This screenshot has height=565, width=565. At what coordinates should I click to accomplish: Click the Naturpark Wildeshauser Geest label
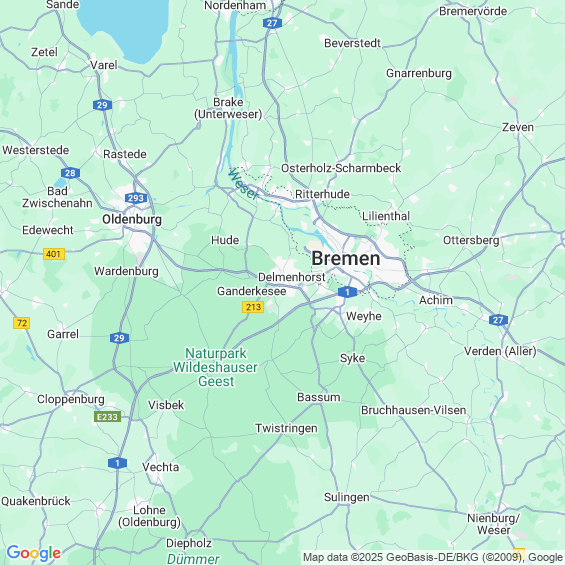tap(215, 367)
